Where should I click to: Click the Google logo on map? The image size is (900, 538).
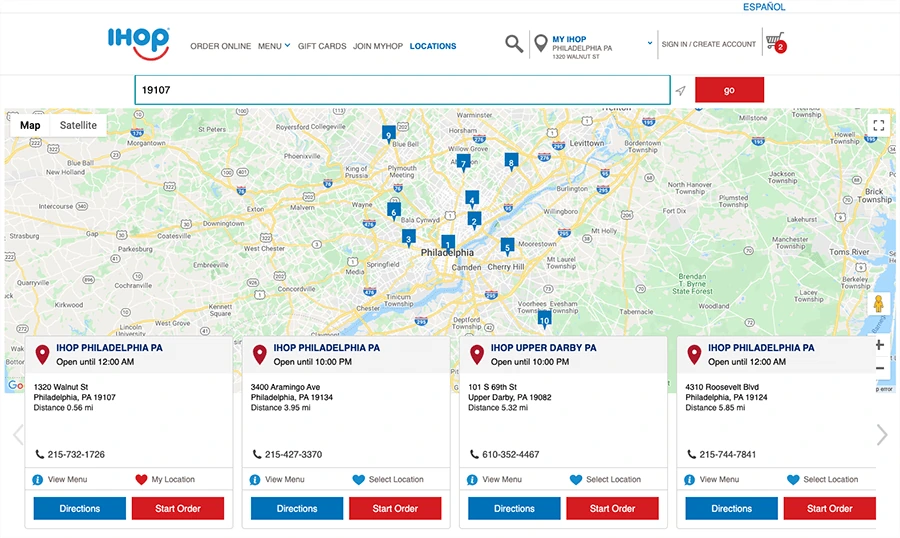[x=15, y=385]
